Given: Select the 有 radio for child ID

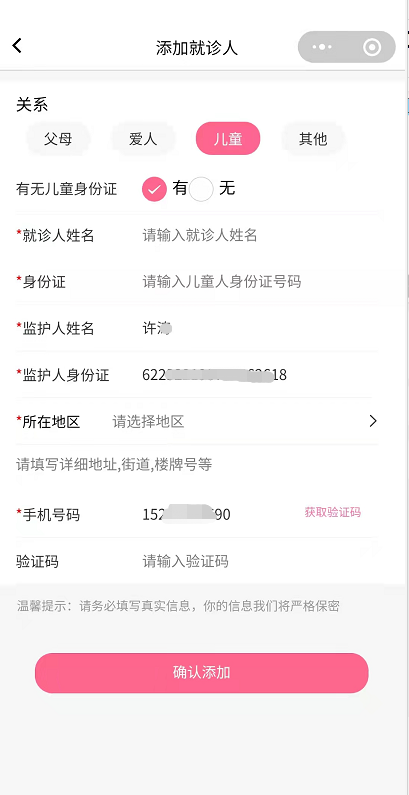Looking at the screenshot, I should click(x=154, y=190).
